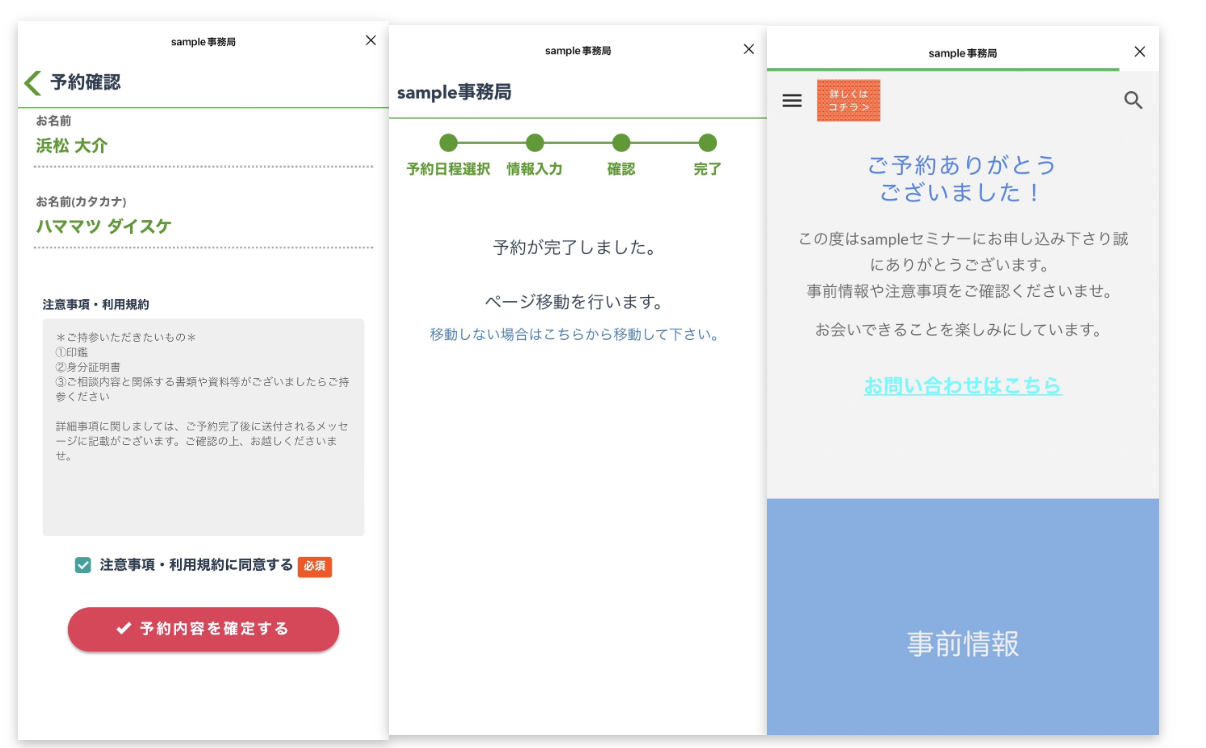Select the 完了 step circle
The height and width of the screenshot is (748, 1206).
(708, 143)
